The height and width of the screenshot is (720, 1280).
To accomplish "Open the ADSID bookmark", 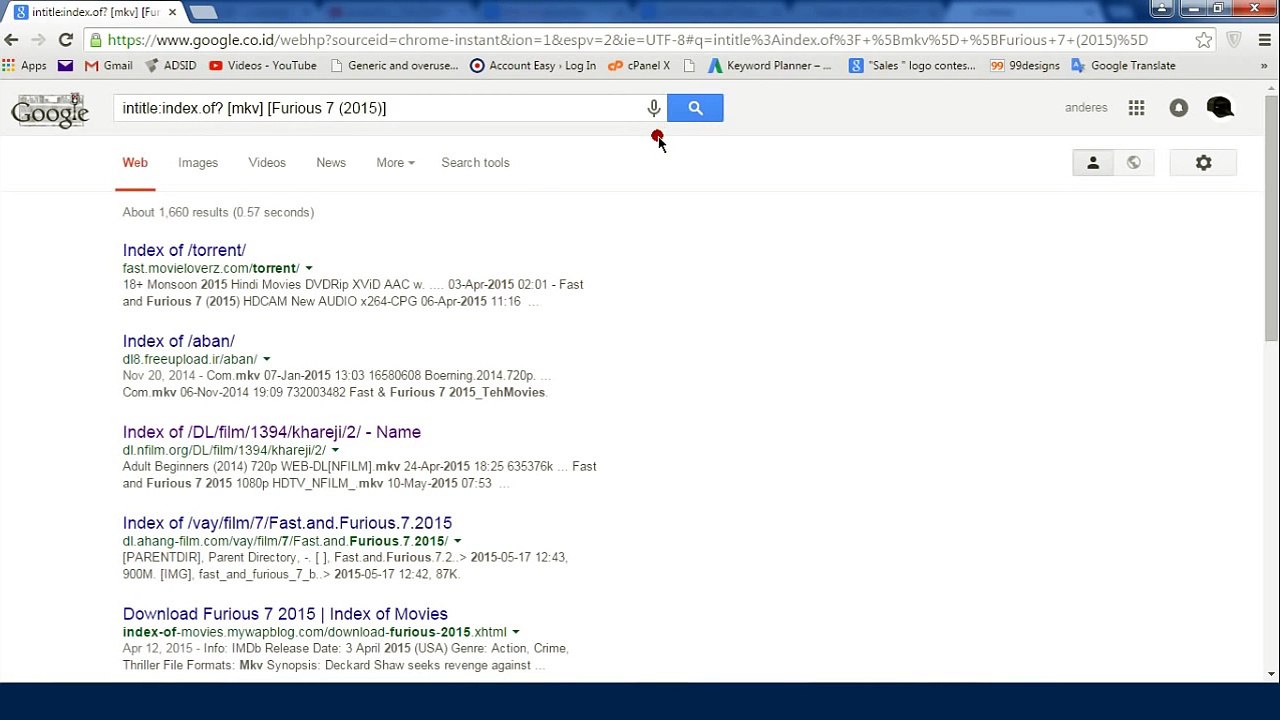I will (x=171, y=66).
